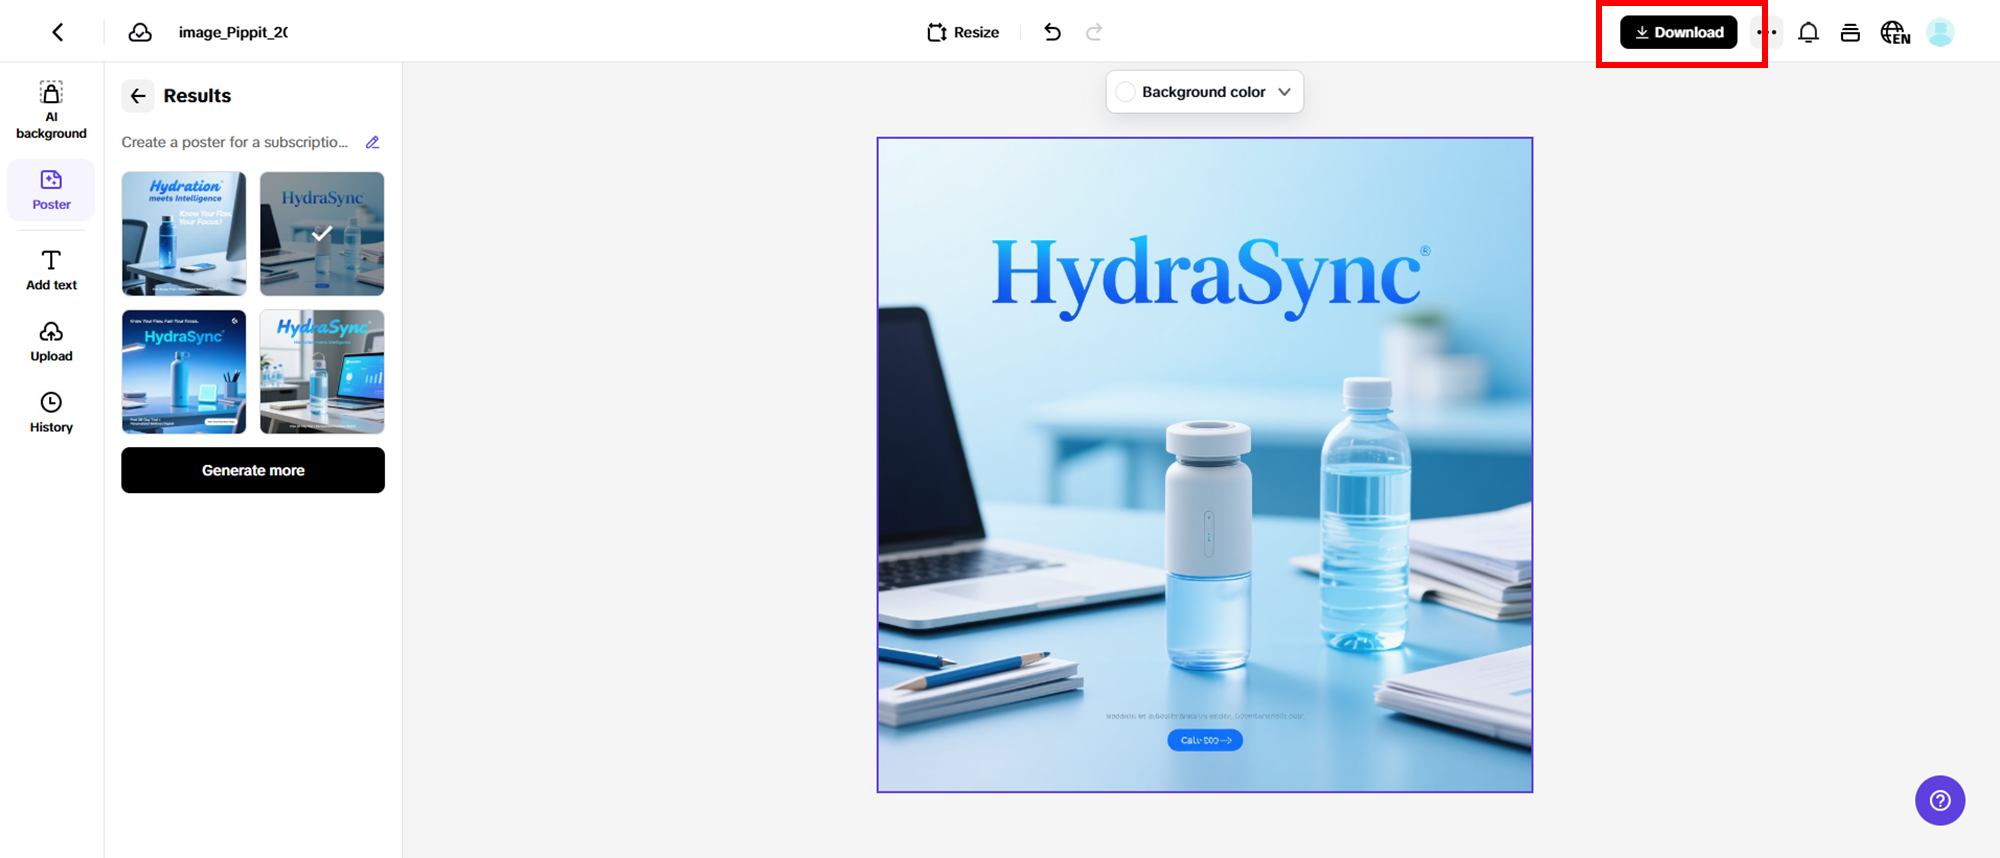
Task: Go back using the top-left chevron
Action: pyautogui.click(x=58, y=32)
